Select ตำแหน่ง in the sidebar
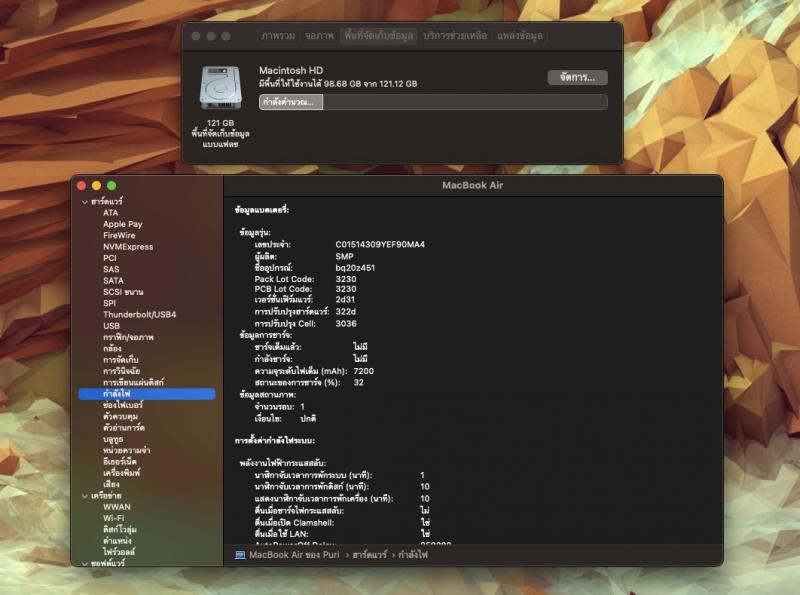The height and width of the screenshot is (595, 800). (x=117, y=540)
